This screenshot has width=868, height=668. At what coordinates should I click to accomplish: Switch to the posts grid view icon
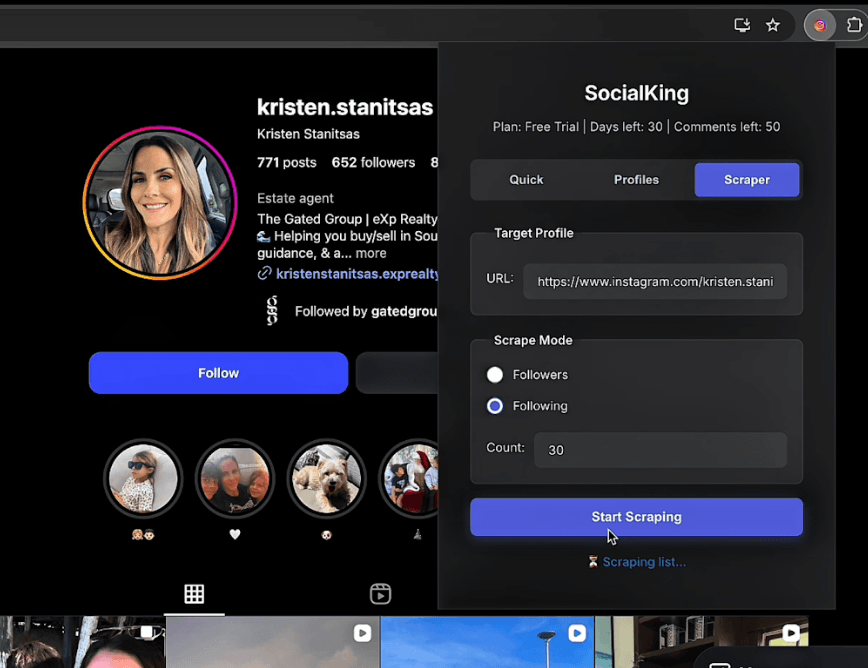(194, 594)
